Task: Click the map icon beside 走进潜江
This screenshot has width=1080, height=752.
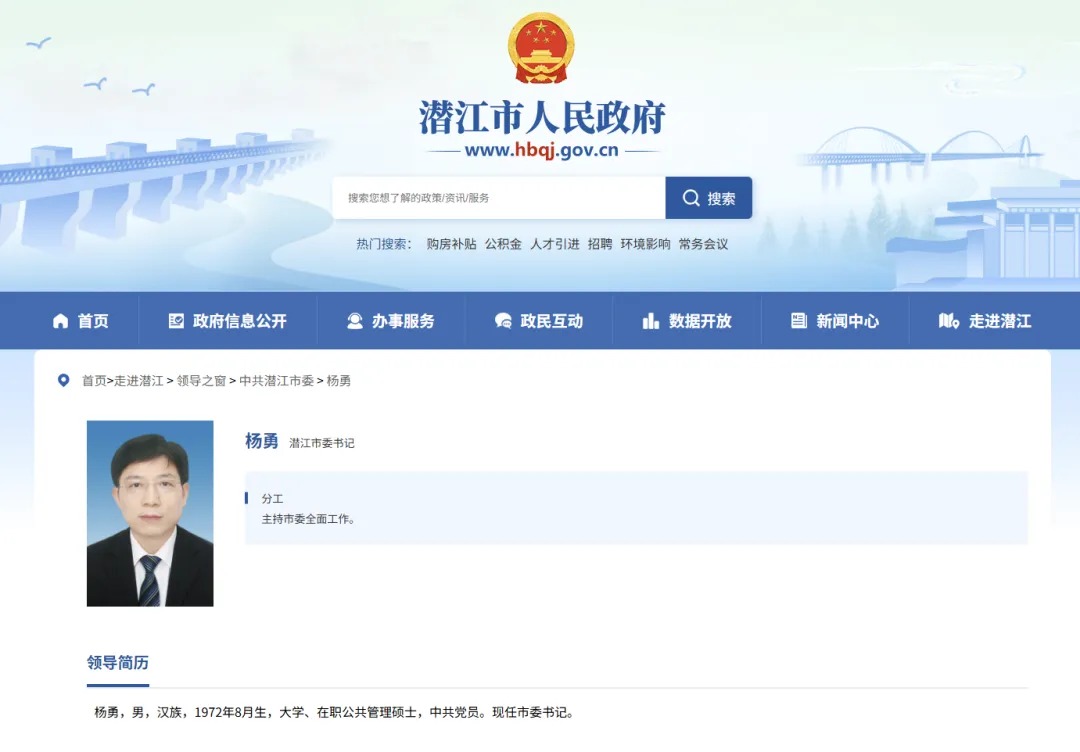Action: click(x=948, y=321)
